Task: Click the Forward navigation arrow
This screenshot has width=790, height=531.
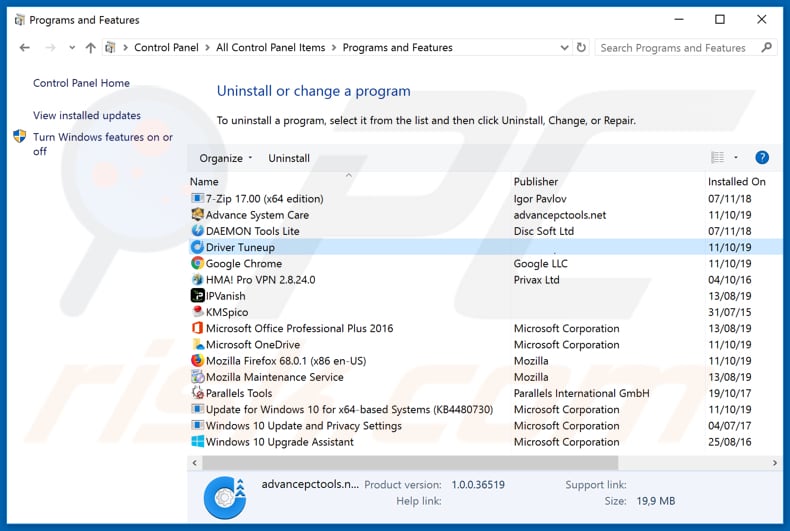Action: tap(50, 48)
